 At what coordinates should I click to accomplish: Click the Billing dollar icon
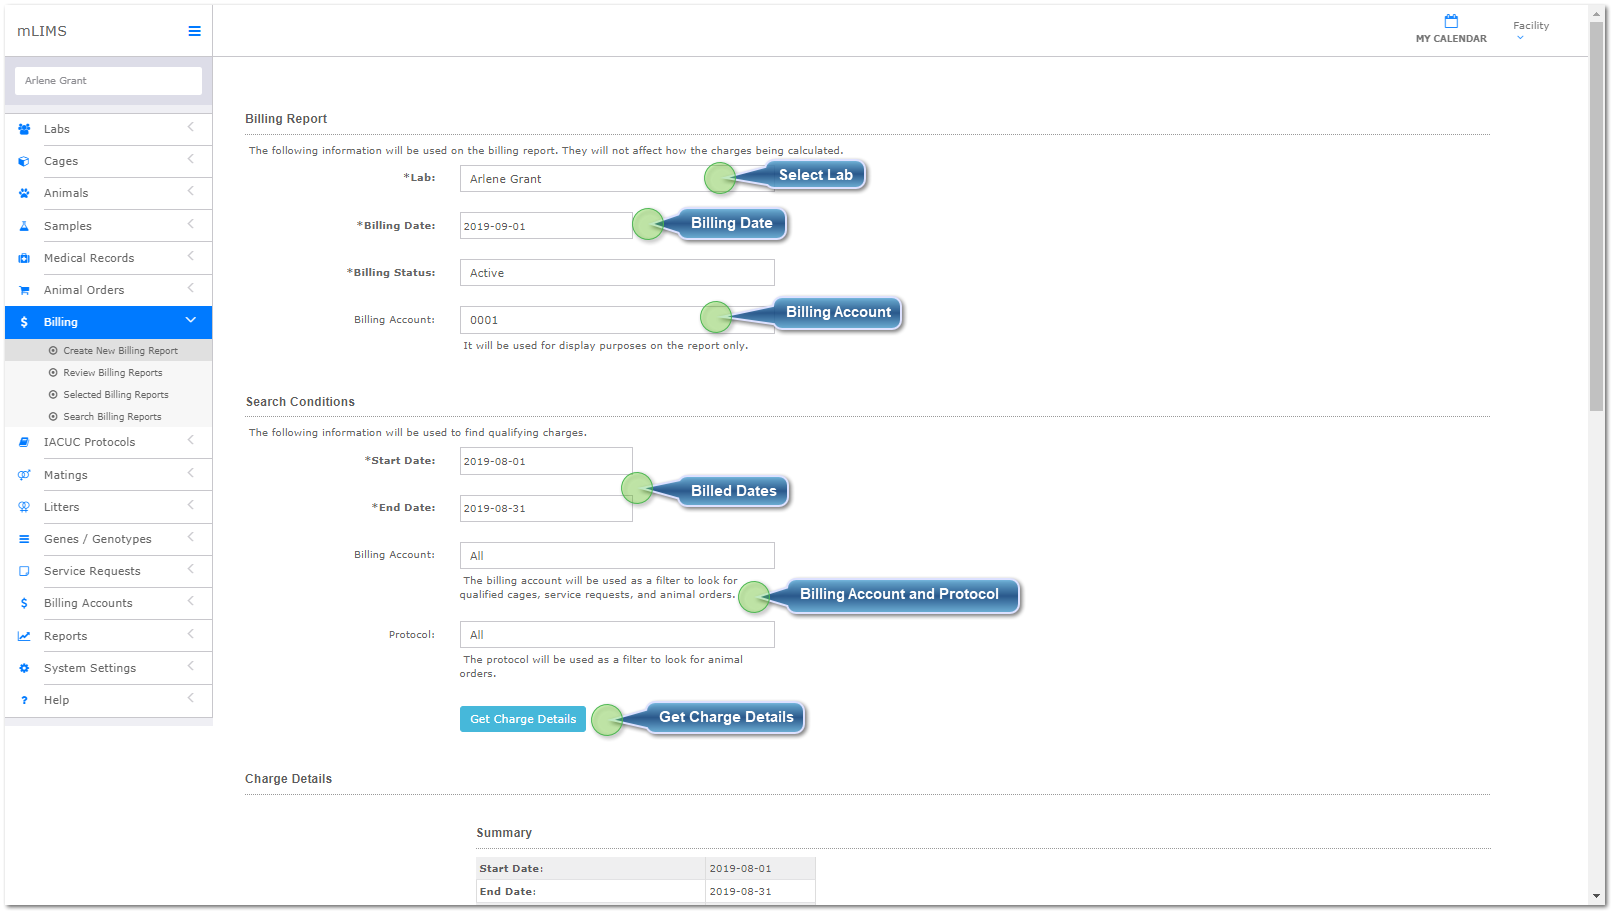click(24, 322)
